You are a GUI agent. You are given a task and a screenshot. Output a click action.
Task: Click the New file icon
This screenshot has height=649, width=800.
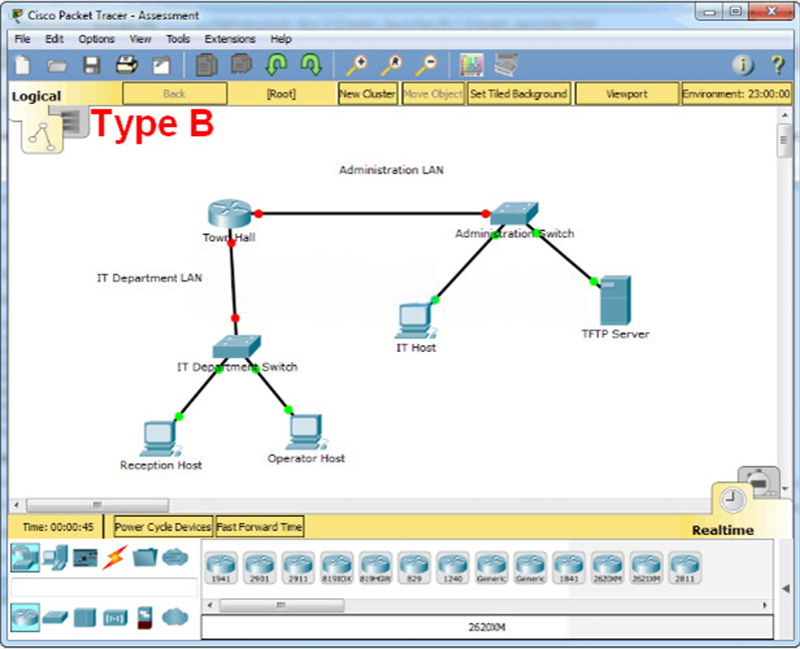22,65
